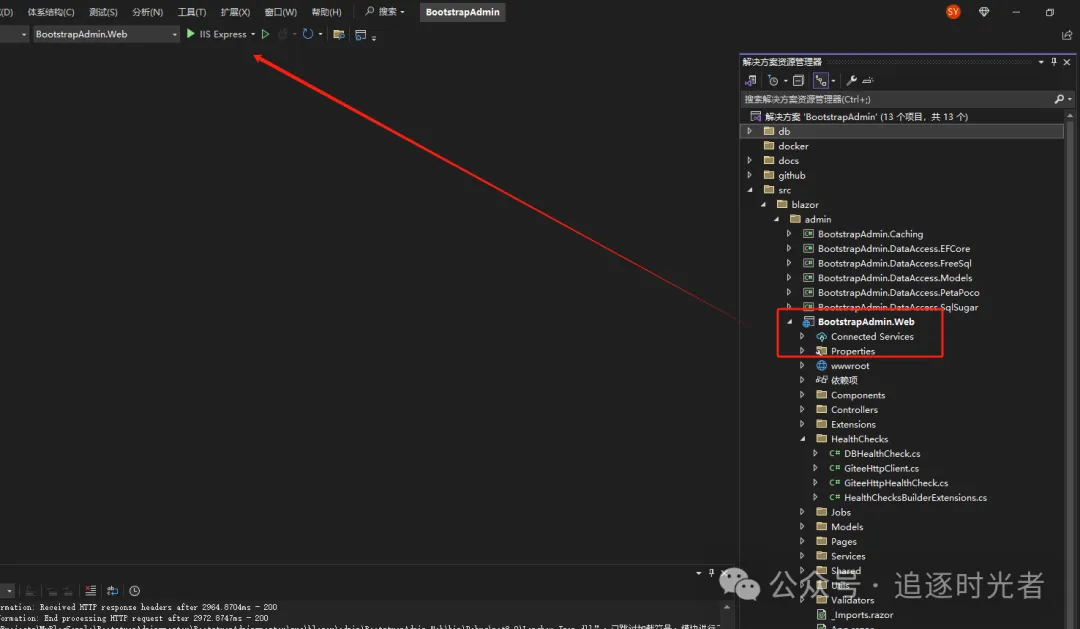Collapse the admin folder
The image size is (1080, 629).
(x=776, y=219)
